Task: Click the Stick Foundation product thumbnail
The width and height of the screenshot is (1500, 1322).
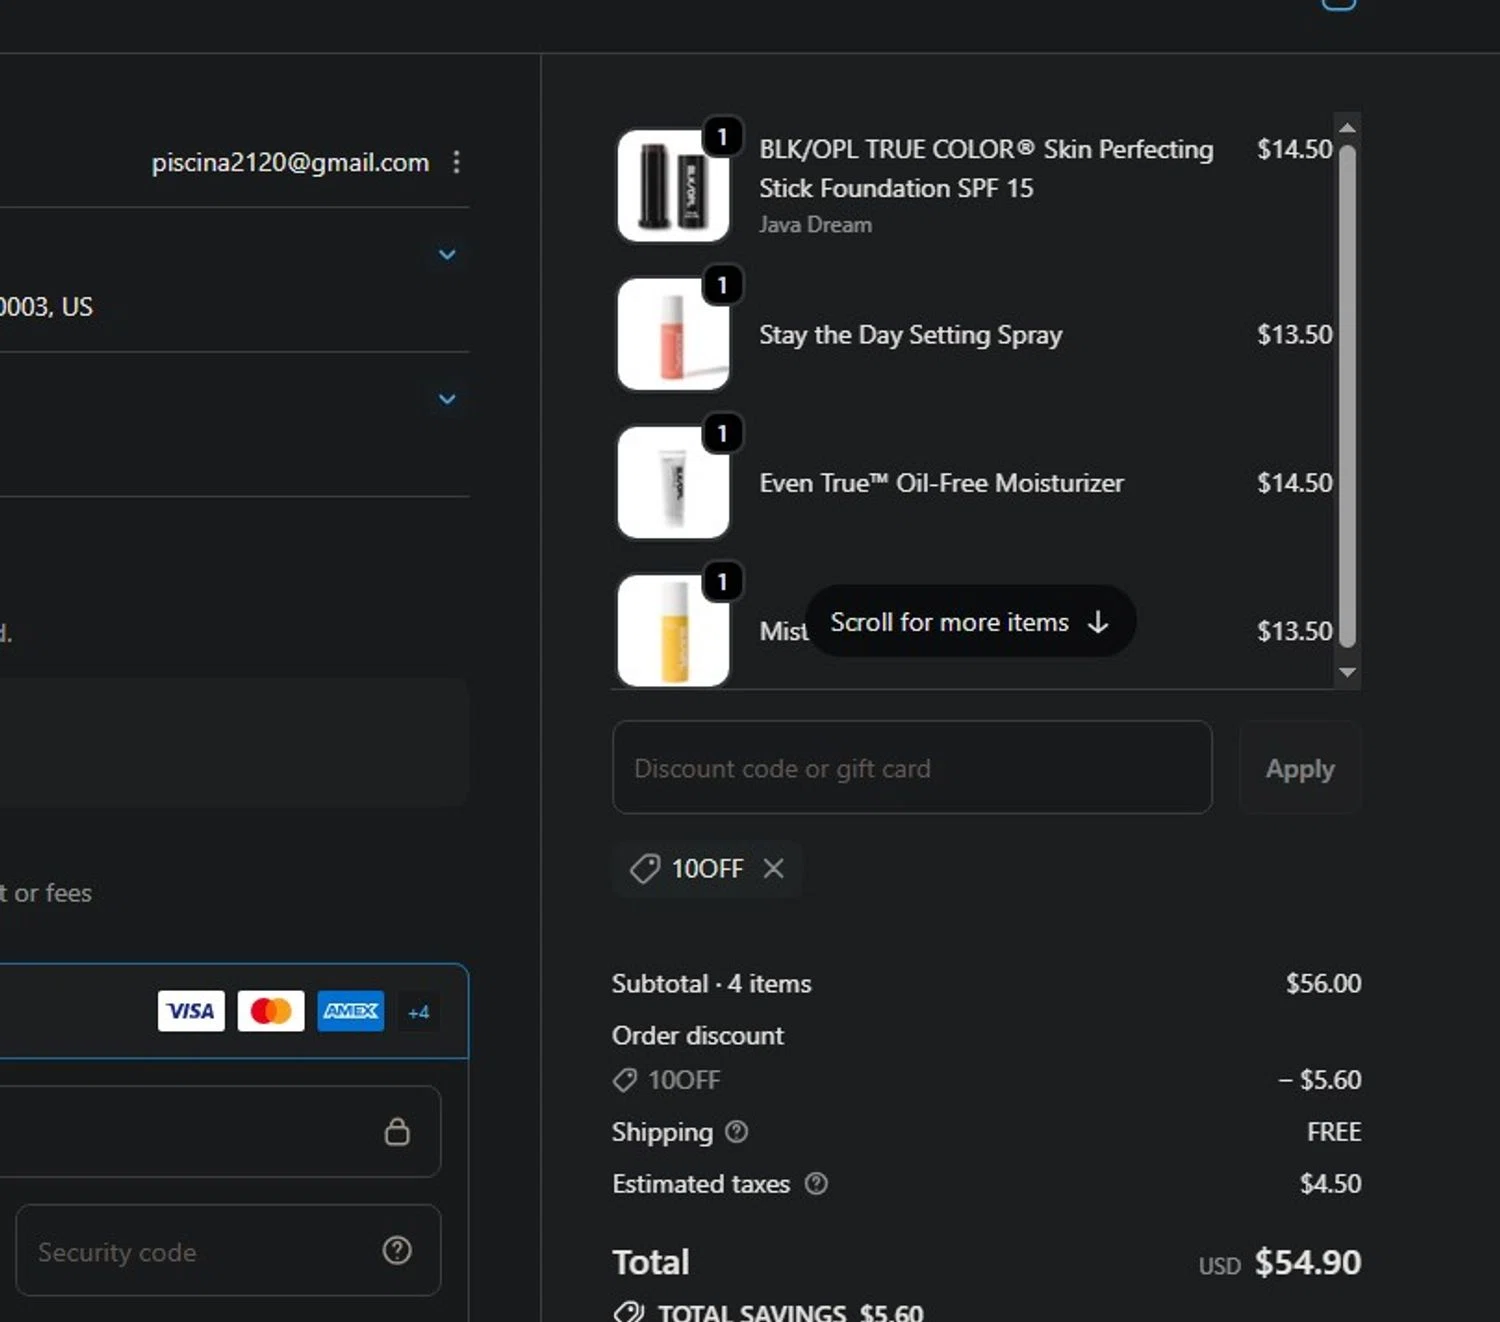Action: (x=673, y=186)
